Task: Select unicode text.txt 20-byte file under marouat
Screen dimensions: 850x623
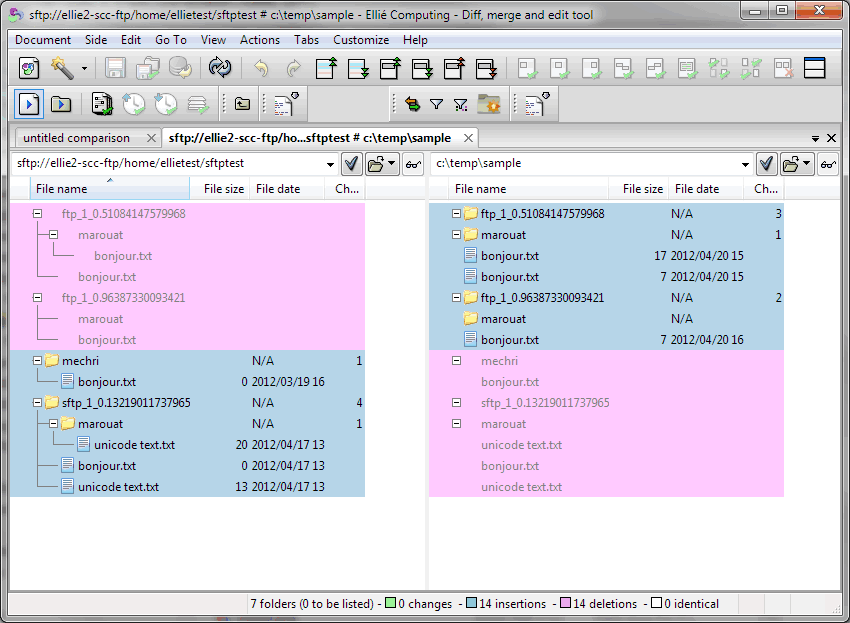Action: tap(134, 445)
